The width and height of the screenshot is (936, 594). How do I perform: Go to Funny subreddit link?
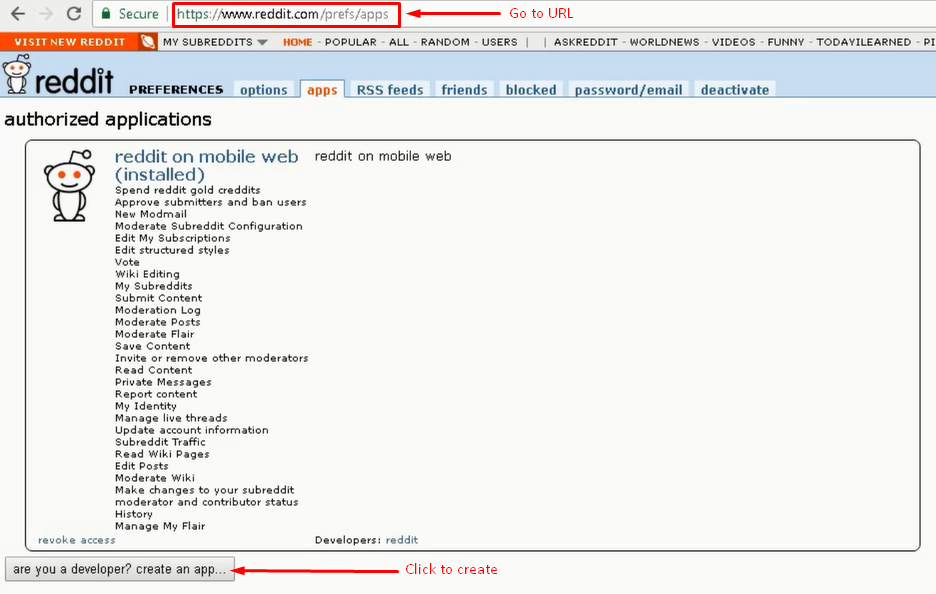point(786,42)
